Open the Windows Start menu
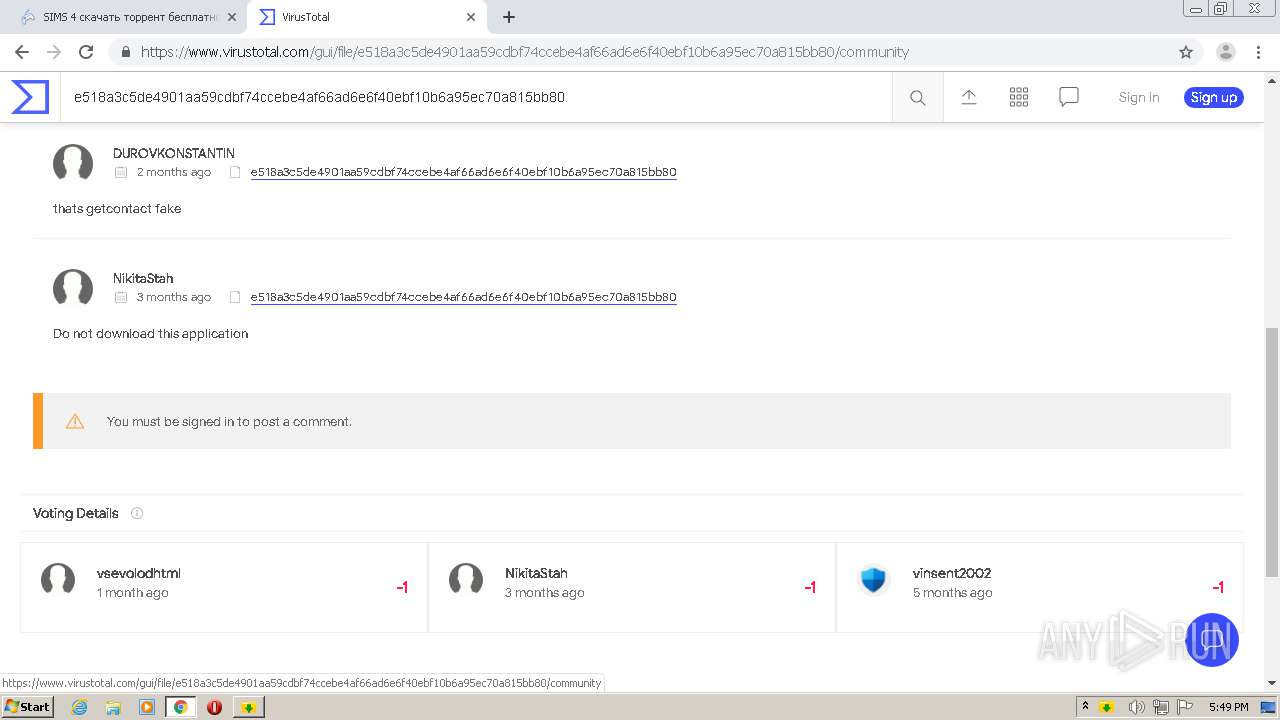Screen dimensions: 1280x720 click(x=27, y=706)
